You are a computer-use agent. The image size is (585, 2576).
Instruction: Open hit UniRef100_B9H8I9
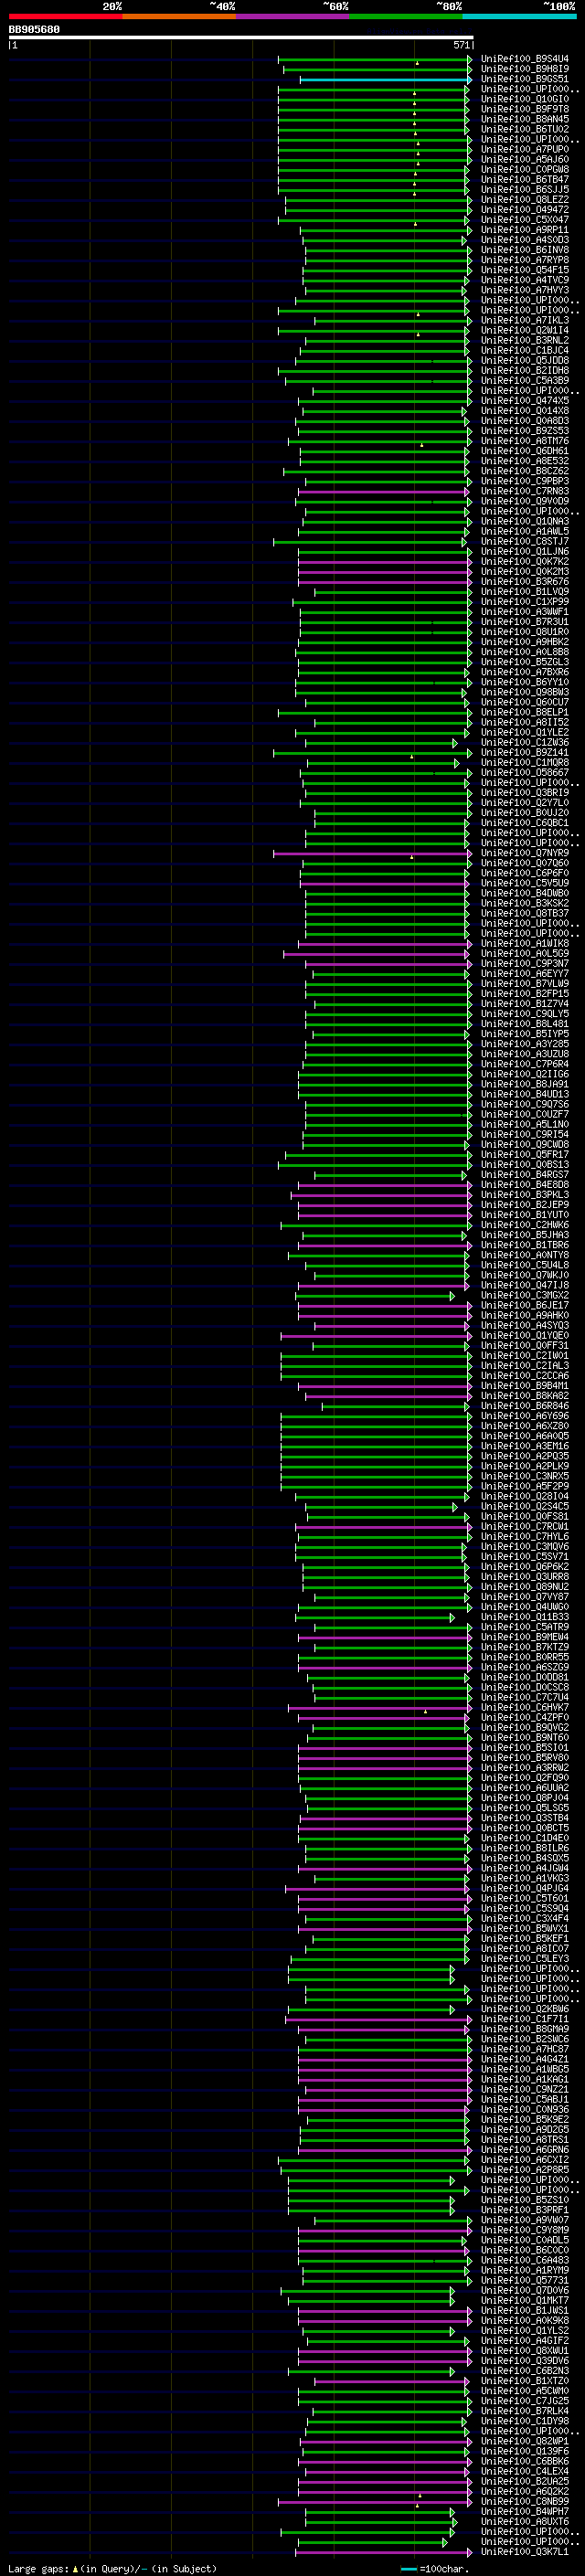pos(524,69)
